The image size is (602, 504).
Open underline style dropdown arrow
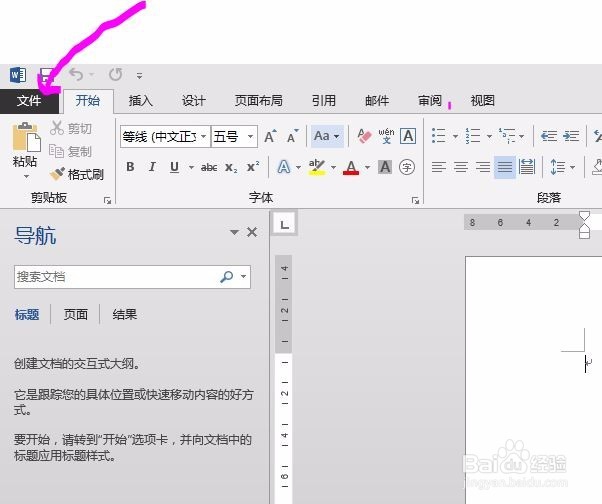coord(191,167)
